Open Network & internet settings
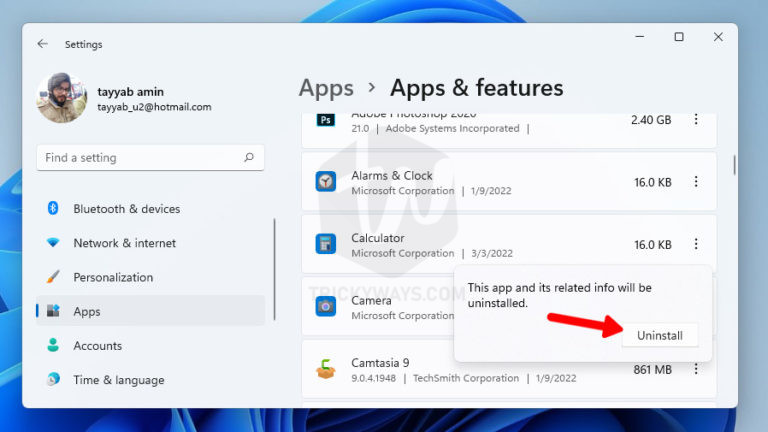 pos(150,243)
